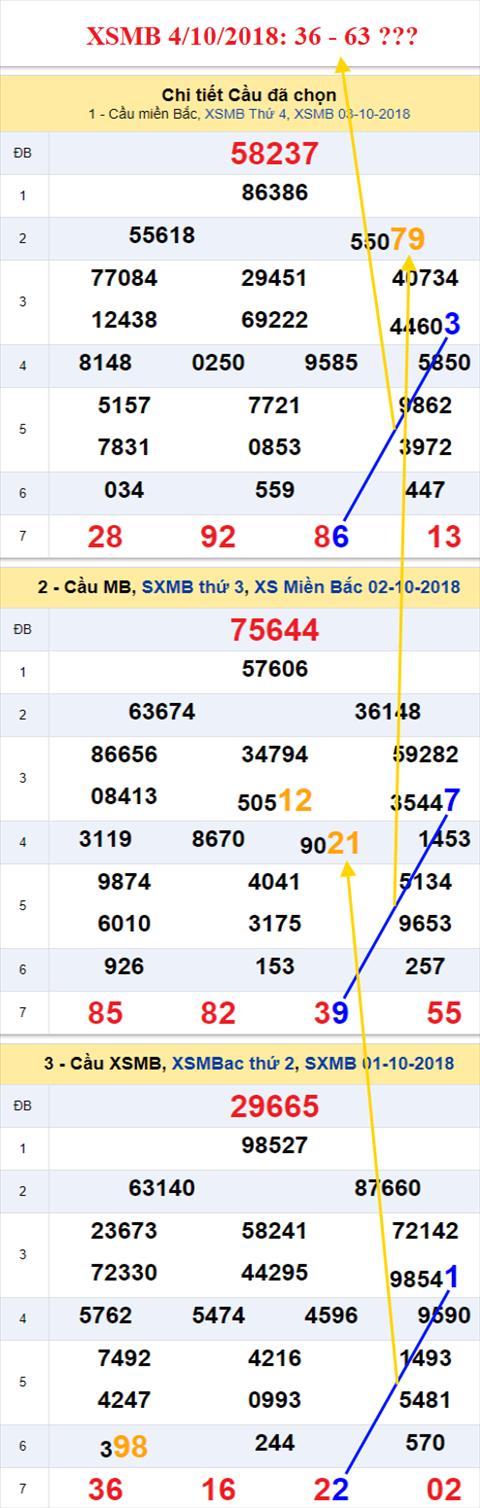The image size is (480, 1508).
Task: Select seventh prize number 02
Action: pos(444,1489)
